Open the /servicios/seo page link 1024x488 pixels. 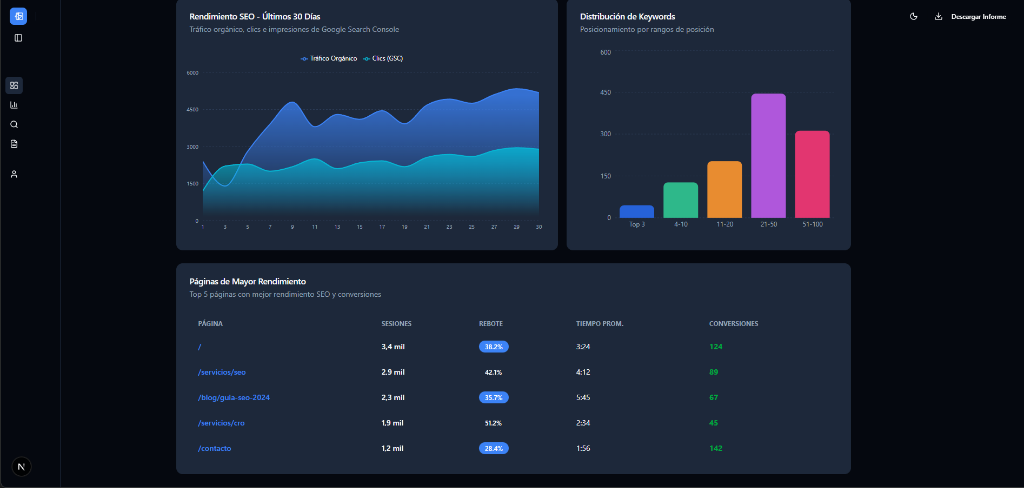(x=222, y=372)
